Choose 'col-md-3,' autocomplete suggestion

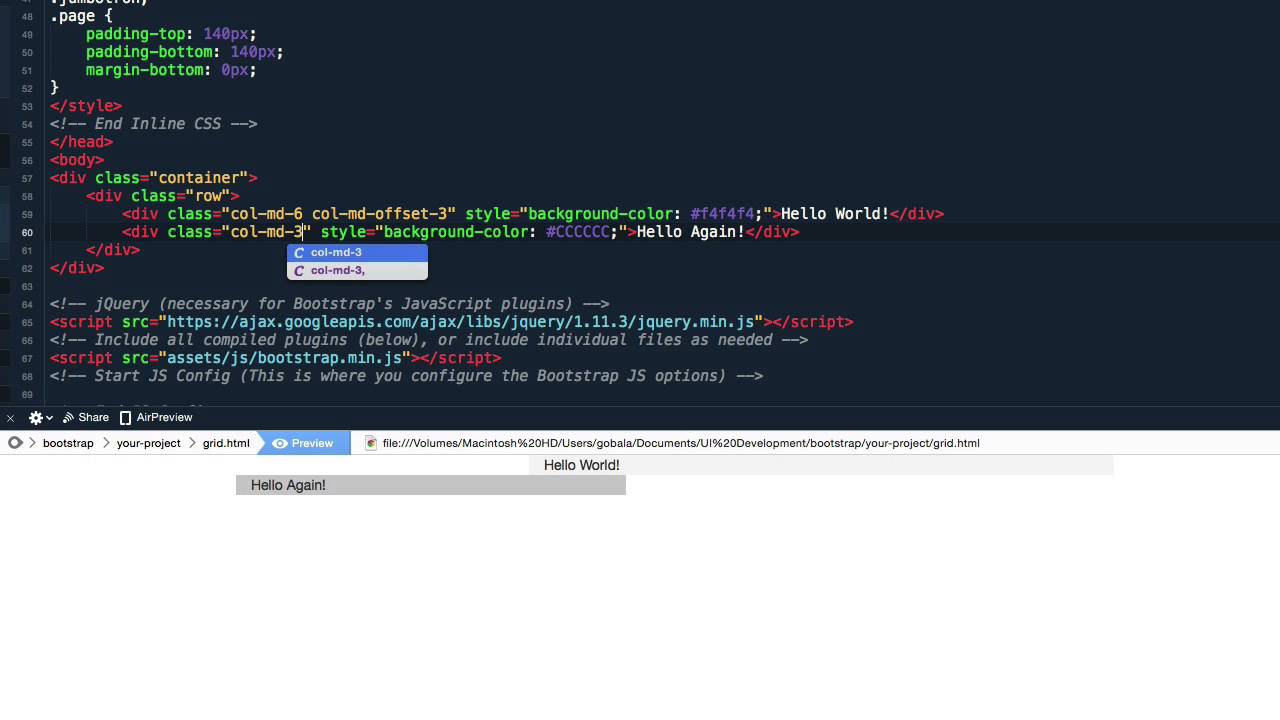click(x=357, y=270)
